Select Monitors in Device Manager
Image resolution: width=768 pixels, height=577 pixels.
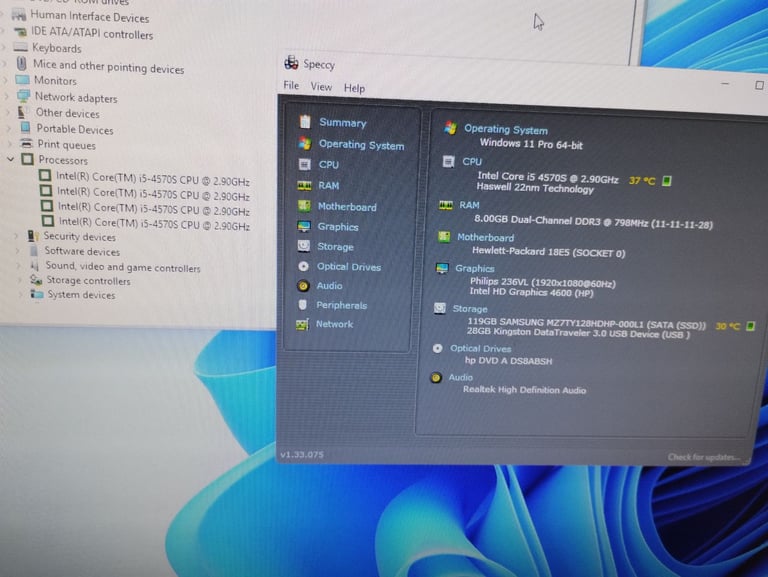click(55, 80)
